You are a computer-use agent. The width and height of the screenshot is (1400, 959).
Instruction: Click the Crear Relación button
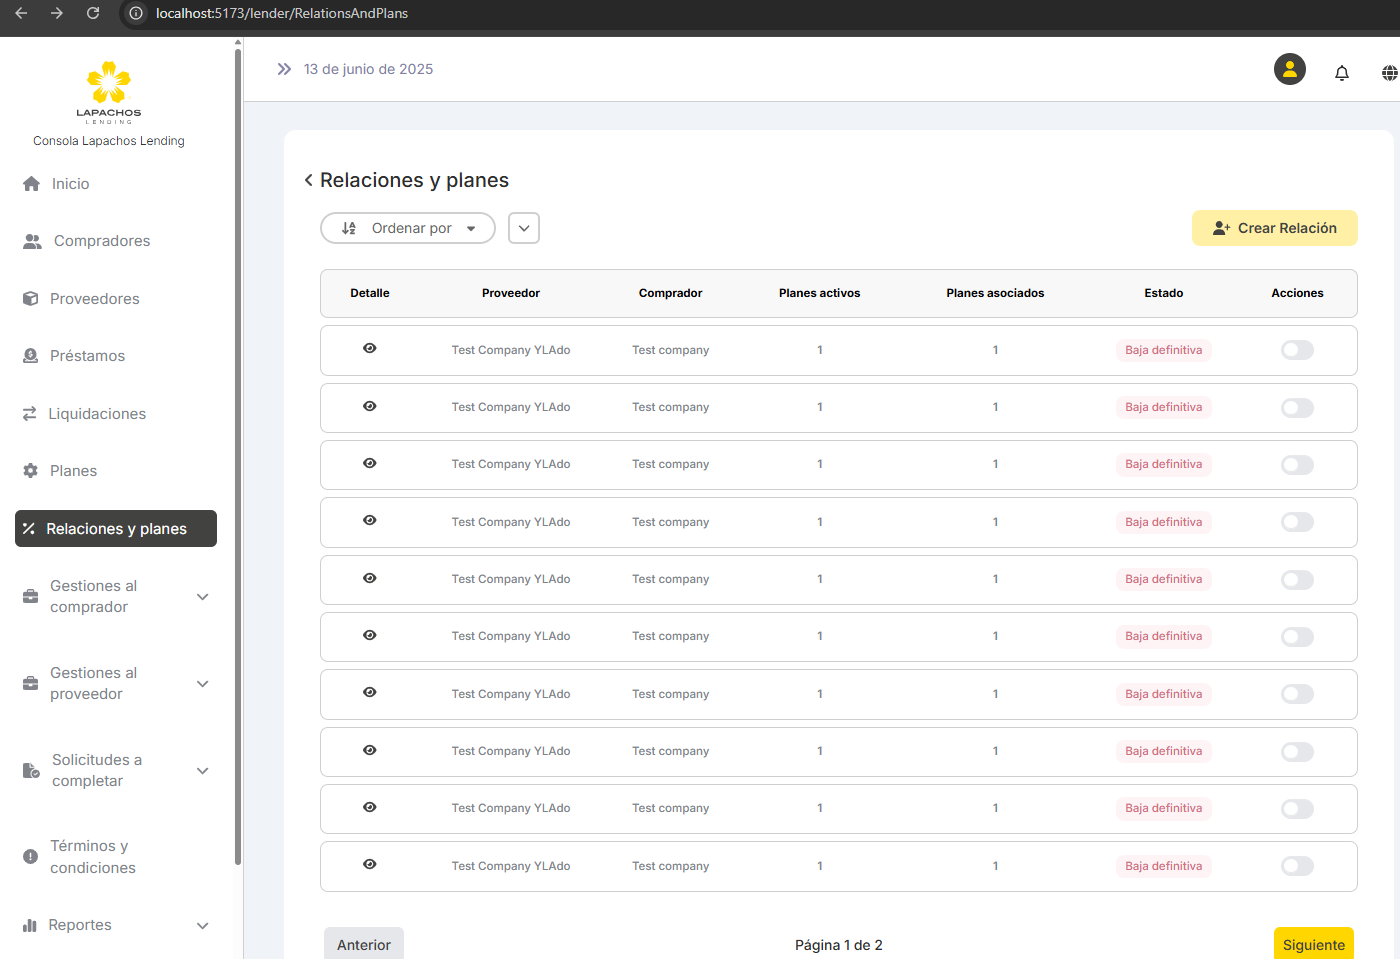tap(1274, 228)
